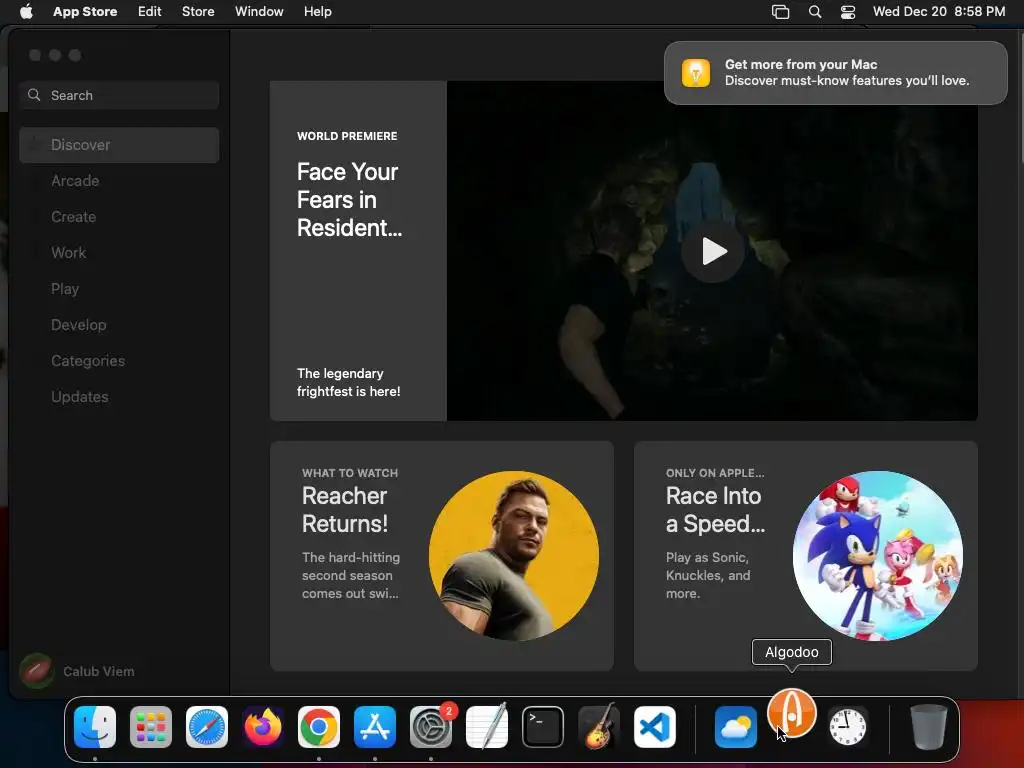This screenshot has height=768, width=1024.
Task: Open GarageBand from the Dock
Action: [x=599, y=727]
